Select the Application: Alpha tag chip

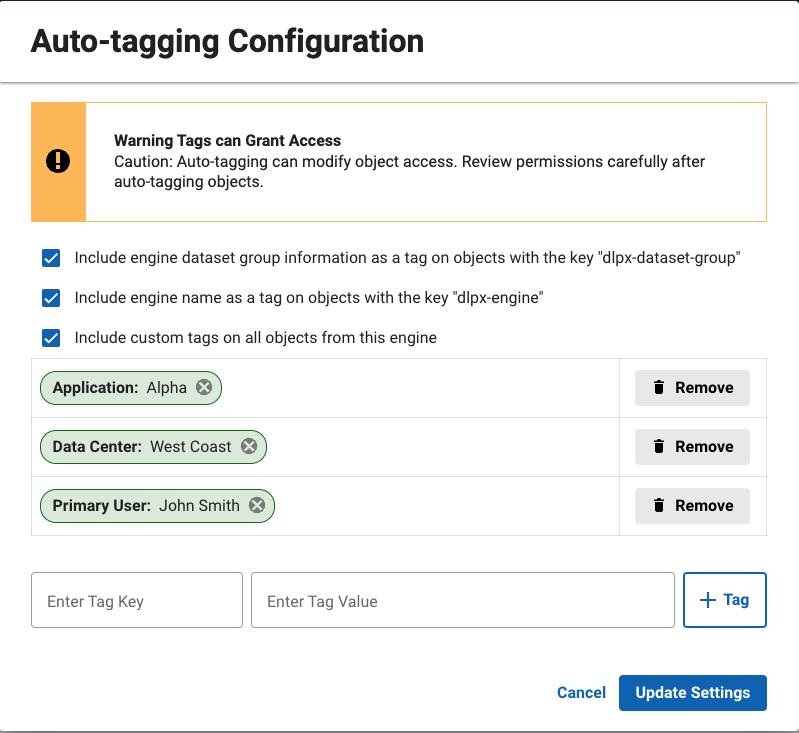[x=120, y=388]
